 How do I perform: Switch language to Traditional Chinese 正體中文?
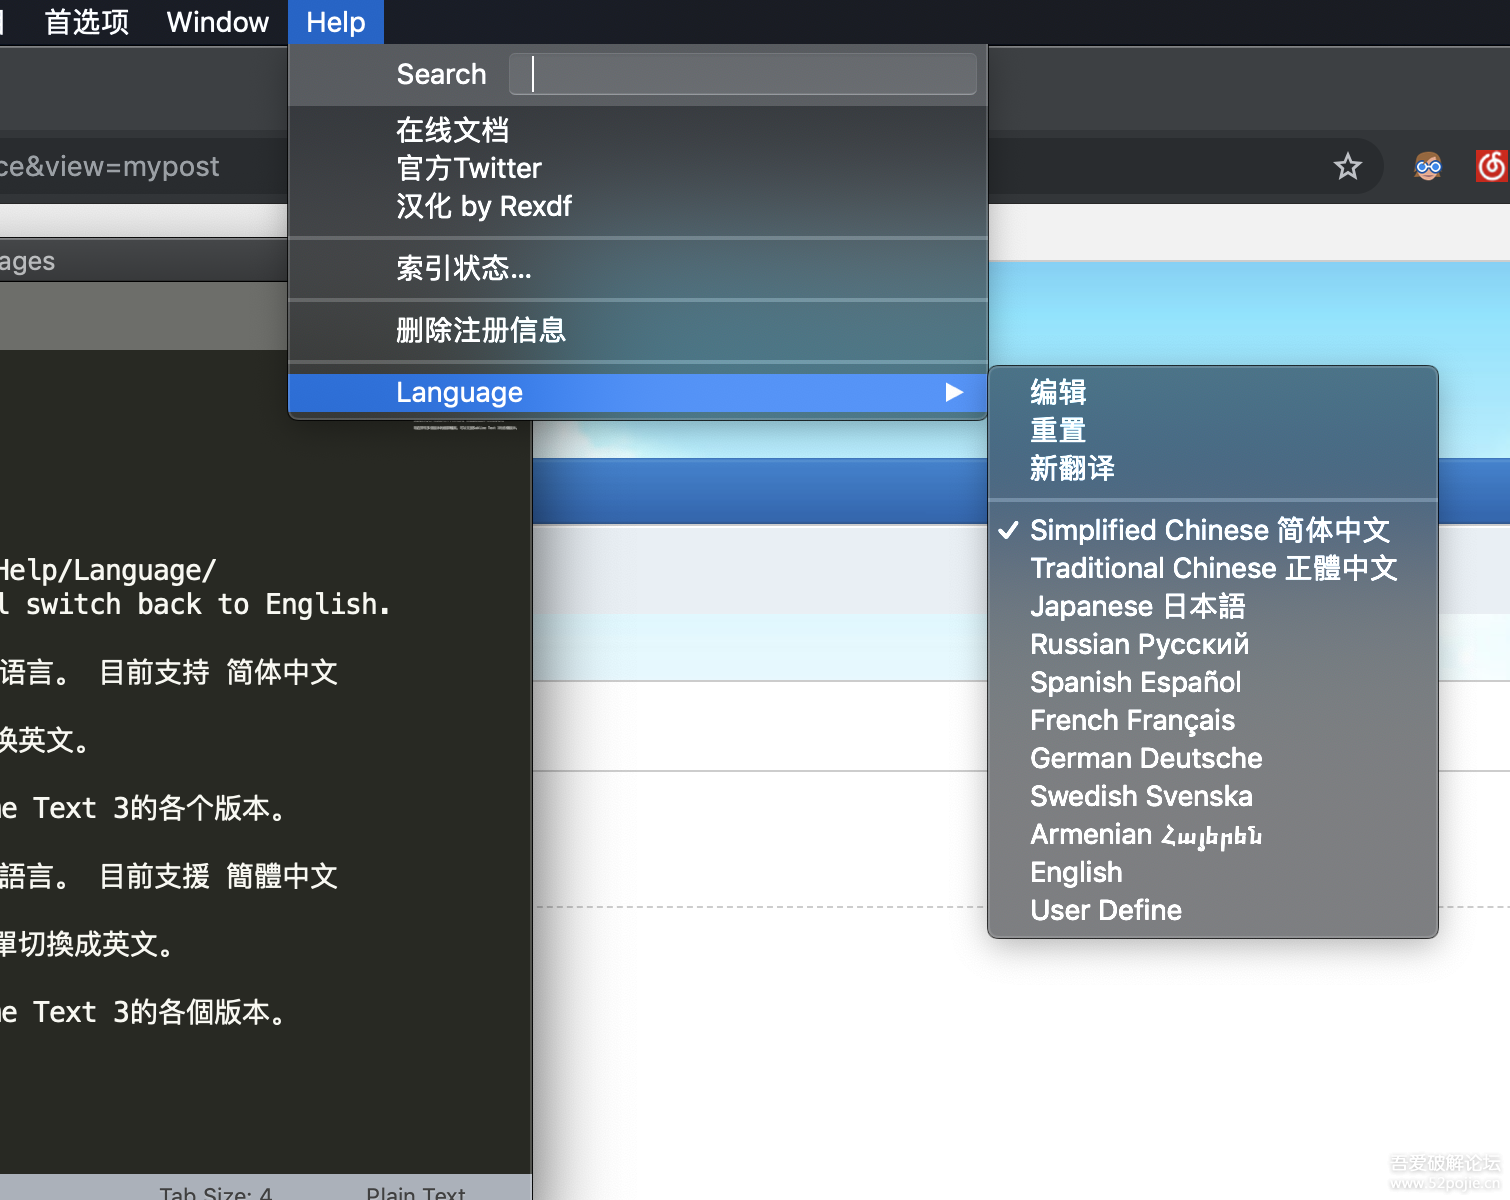(x=1213, y=568)
